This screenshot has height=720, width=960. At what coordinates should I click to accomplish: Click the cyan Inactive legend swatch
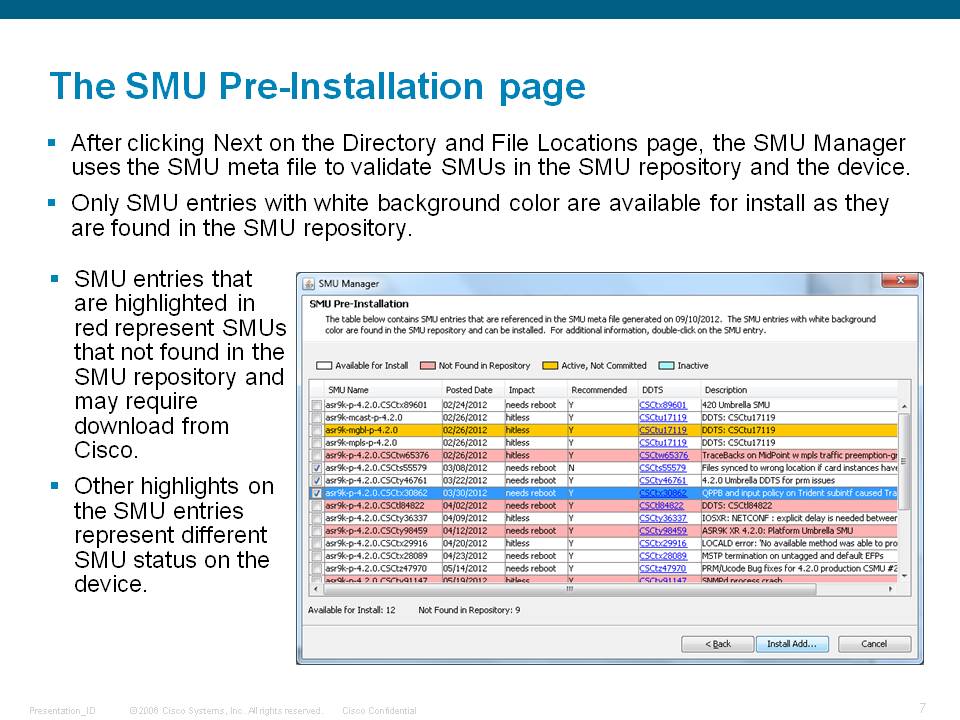[x=666, y=366]
